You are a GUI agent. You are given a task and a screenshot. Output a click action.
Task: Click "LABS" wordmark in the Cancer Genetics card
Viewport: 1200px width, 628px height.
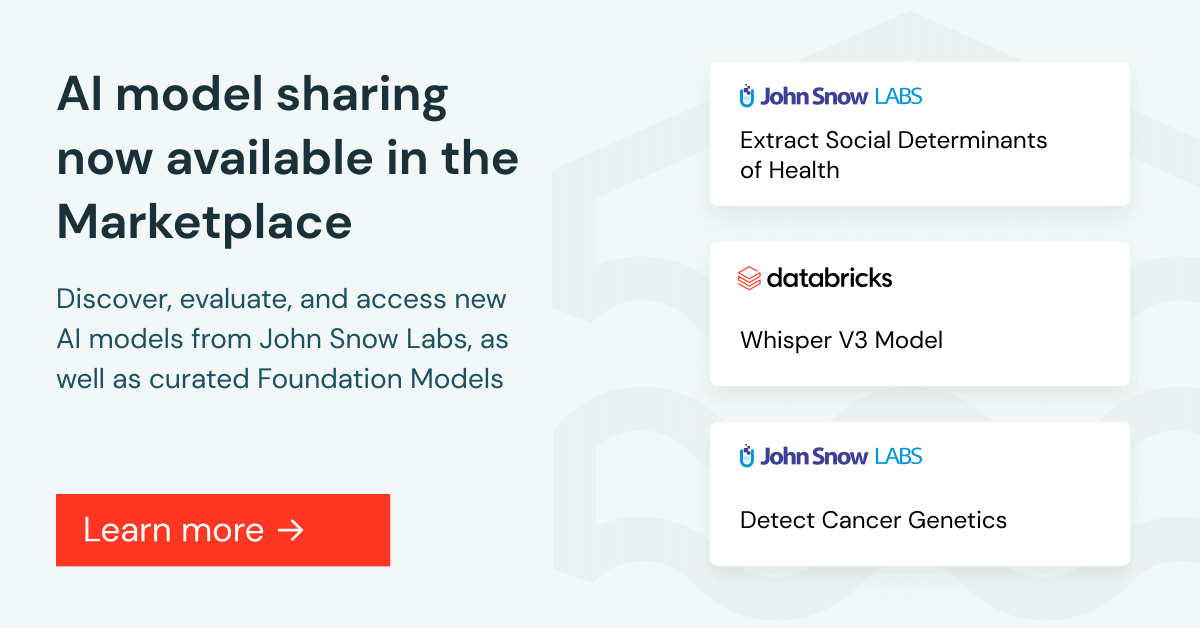point(898,457)
